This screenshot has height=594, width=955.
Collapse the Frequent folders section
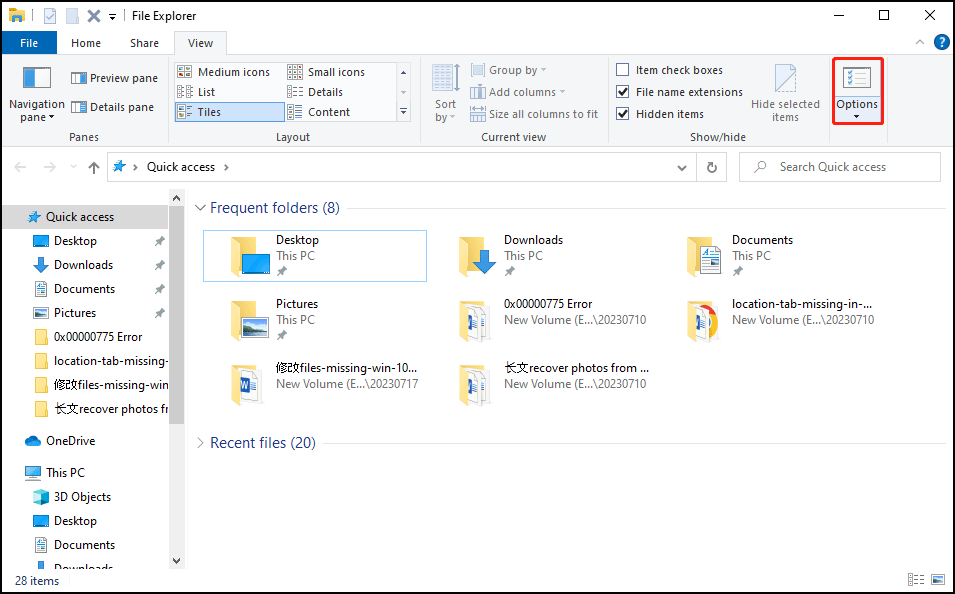(200, 207)
